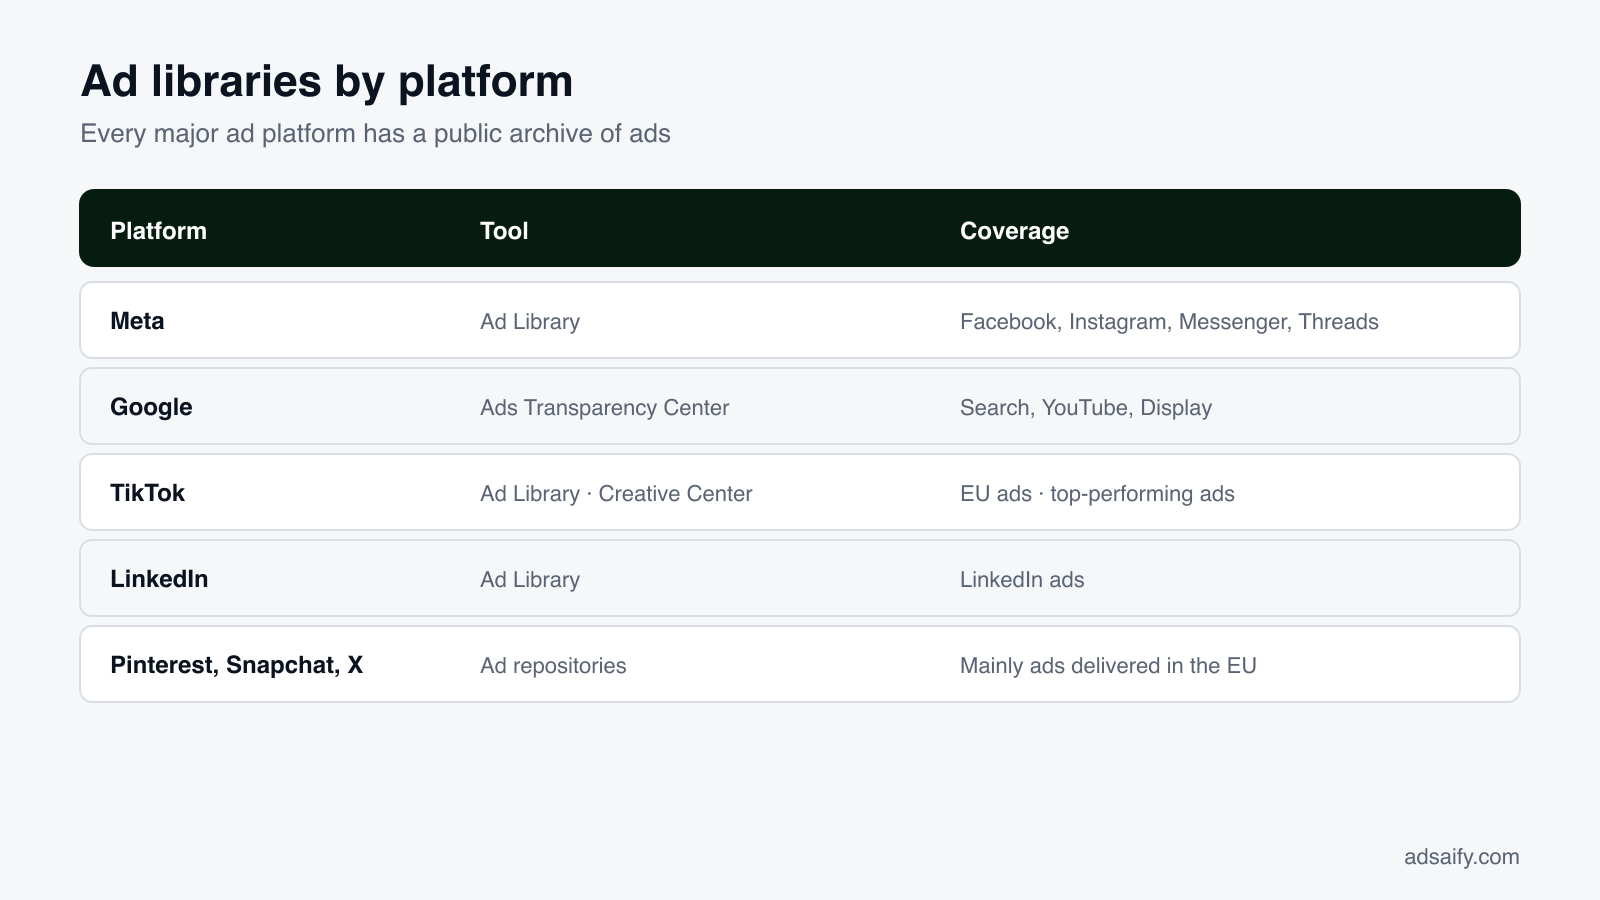Click 'Pinterest, Snapchat, X' platform cell
This screenshot has width=1600, height=900.
click(x=236, y=665)
